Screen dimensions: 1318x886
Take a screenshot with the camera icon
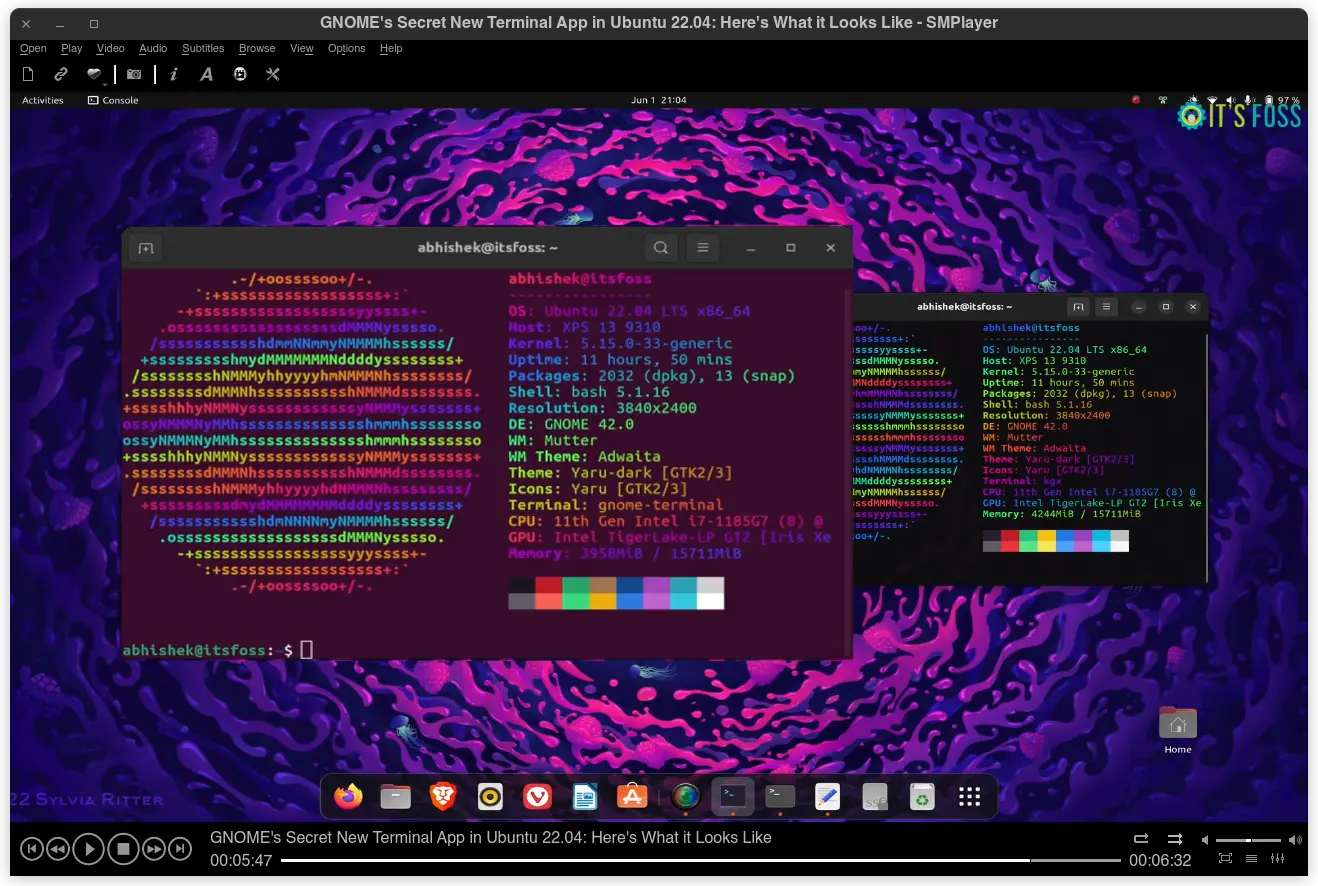[x=134, y=74]
